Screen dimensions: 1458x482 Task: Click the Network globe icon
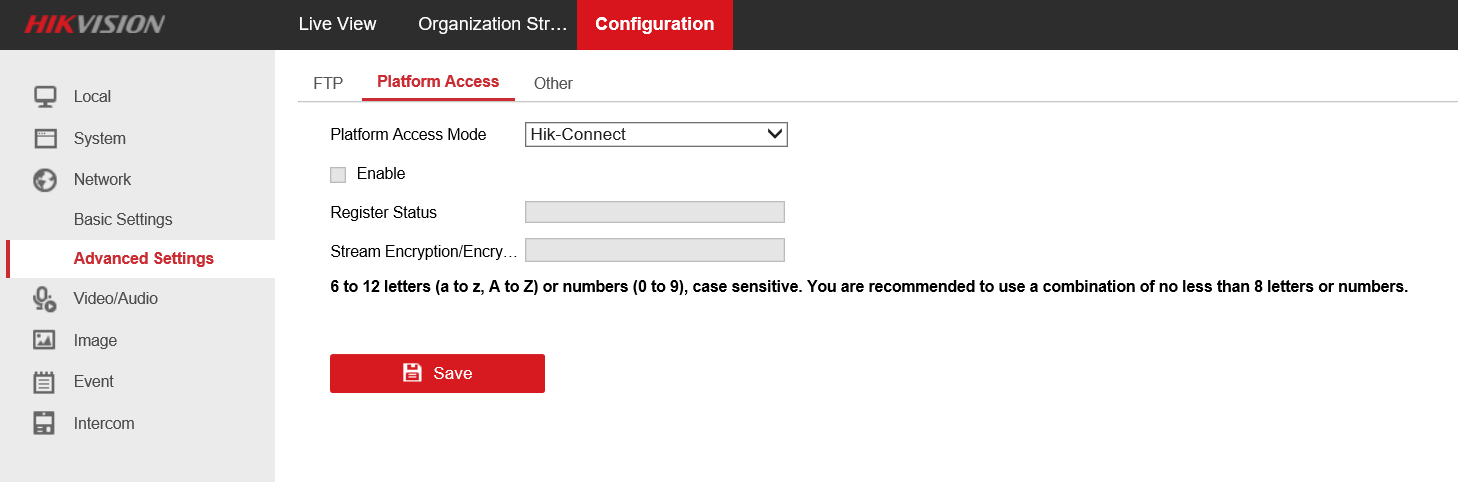44,180
